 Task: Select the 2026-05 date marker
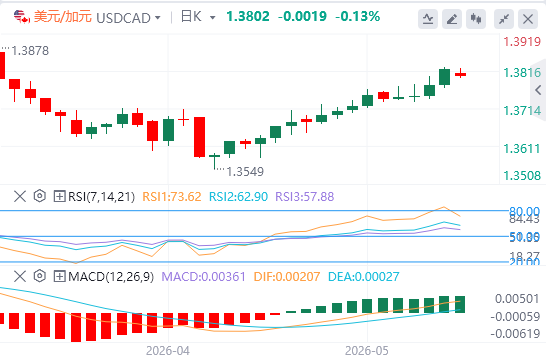(x=367, y=351)
